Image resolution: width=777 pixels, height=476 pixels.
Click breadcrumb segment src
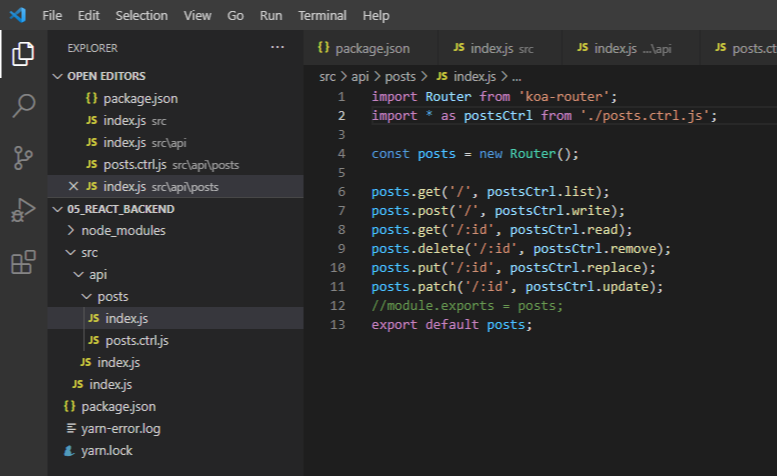[x=327, y=76]
